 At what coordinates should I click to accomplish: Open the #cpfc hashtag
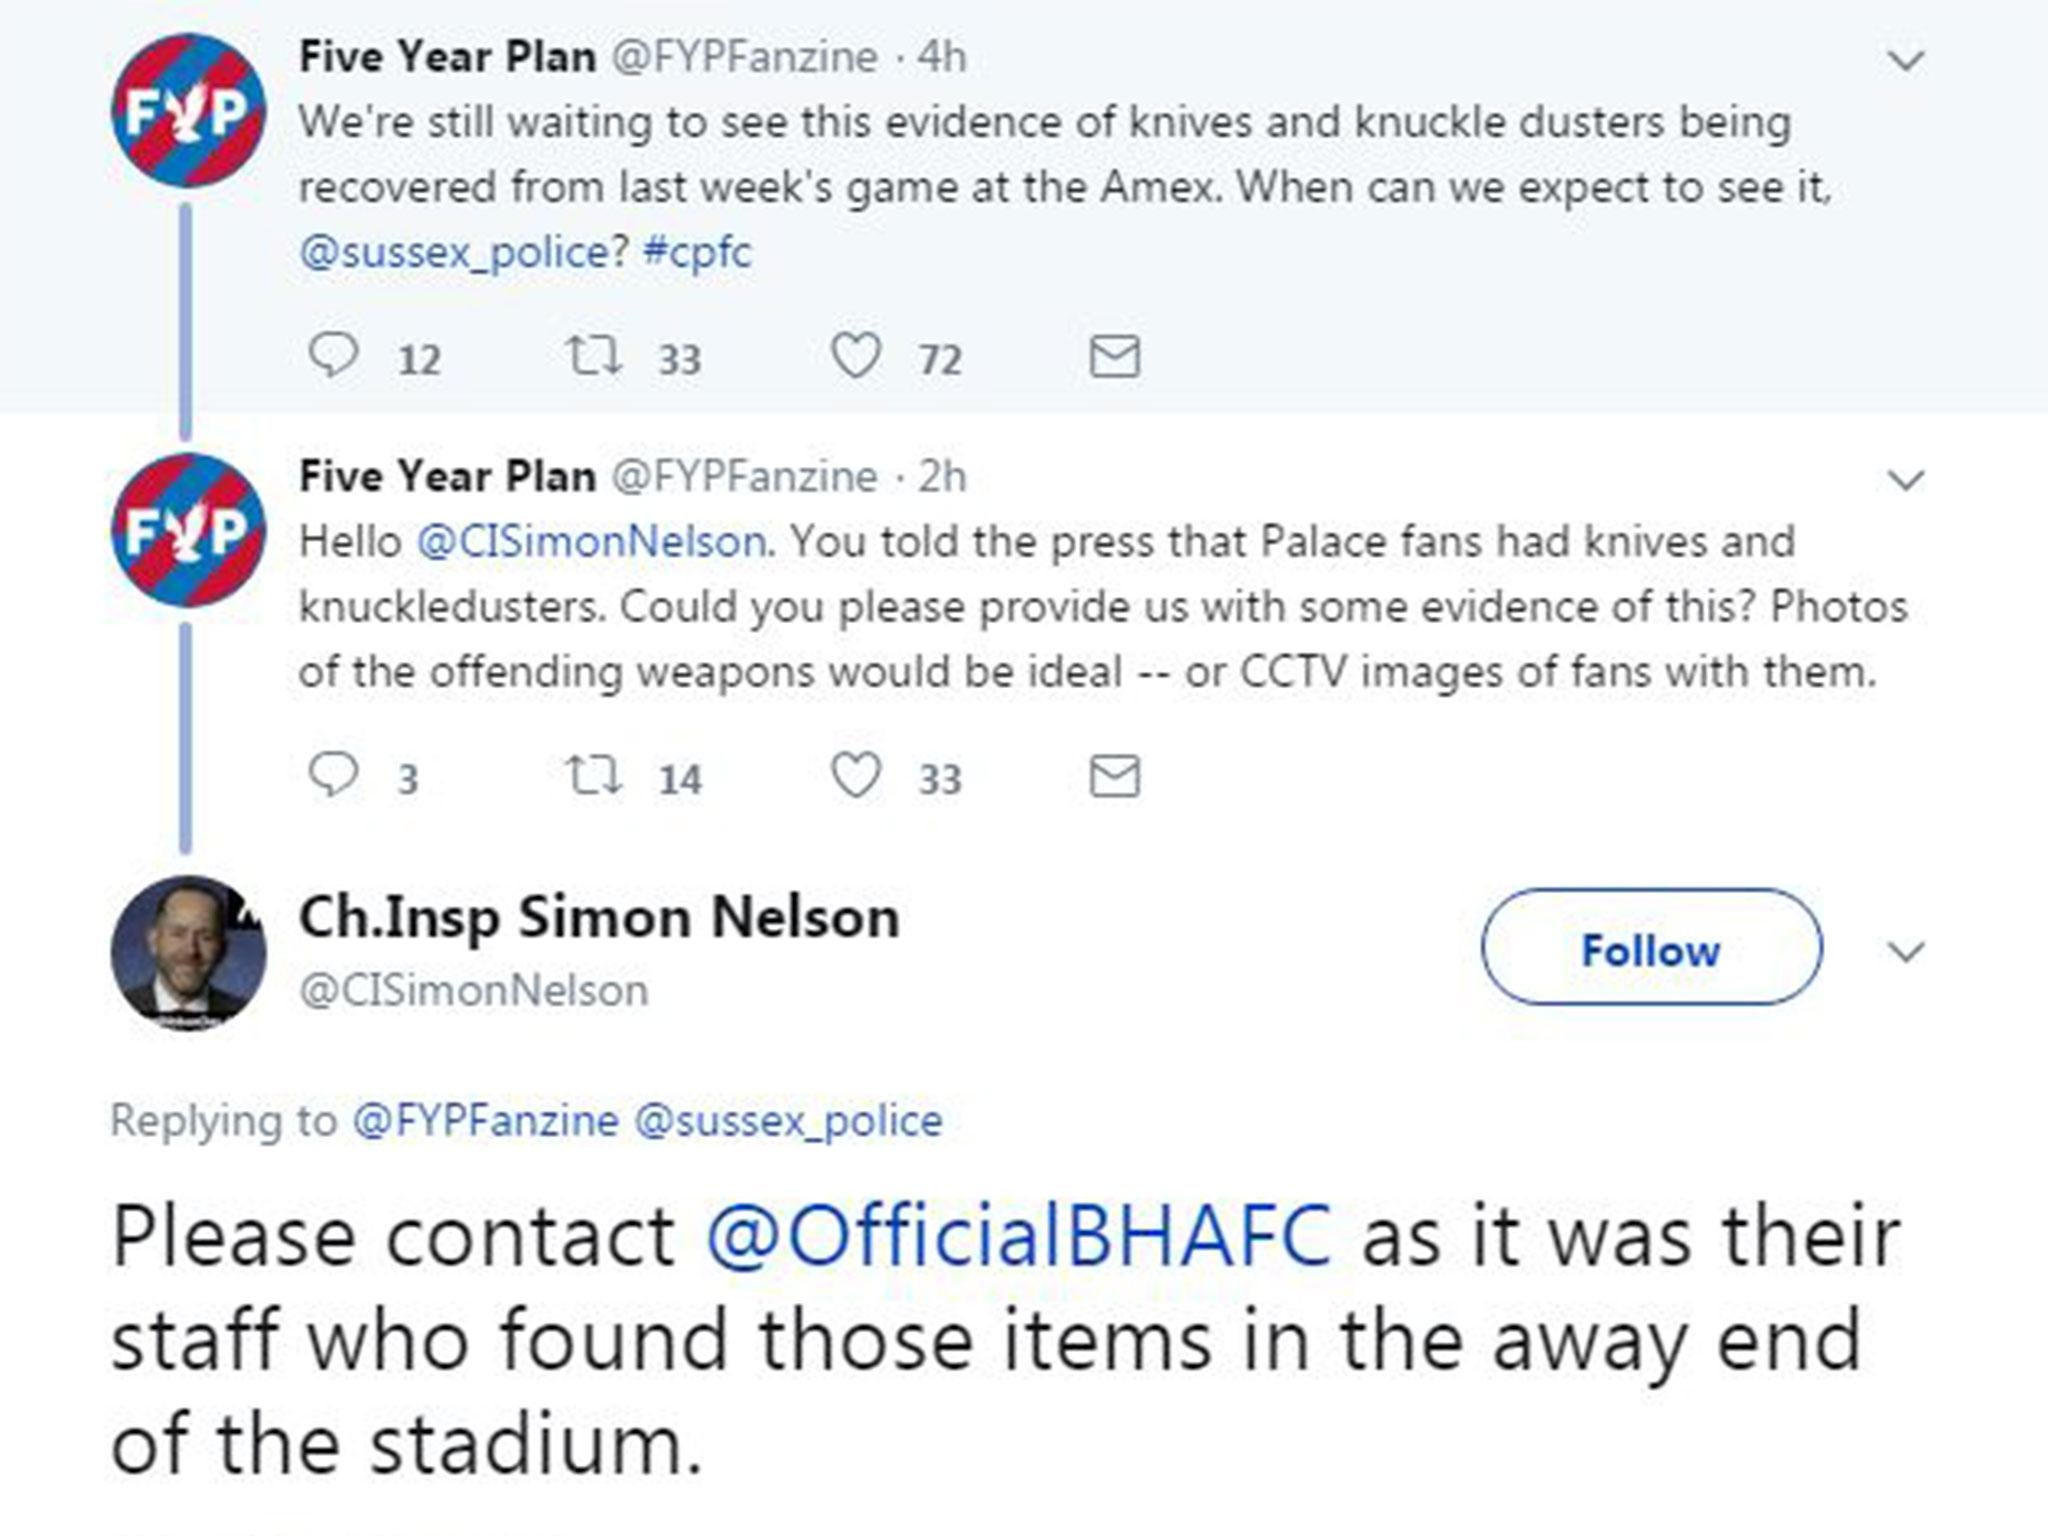697,252
